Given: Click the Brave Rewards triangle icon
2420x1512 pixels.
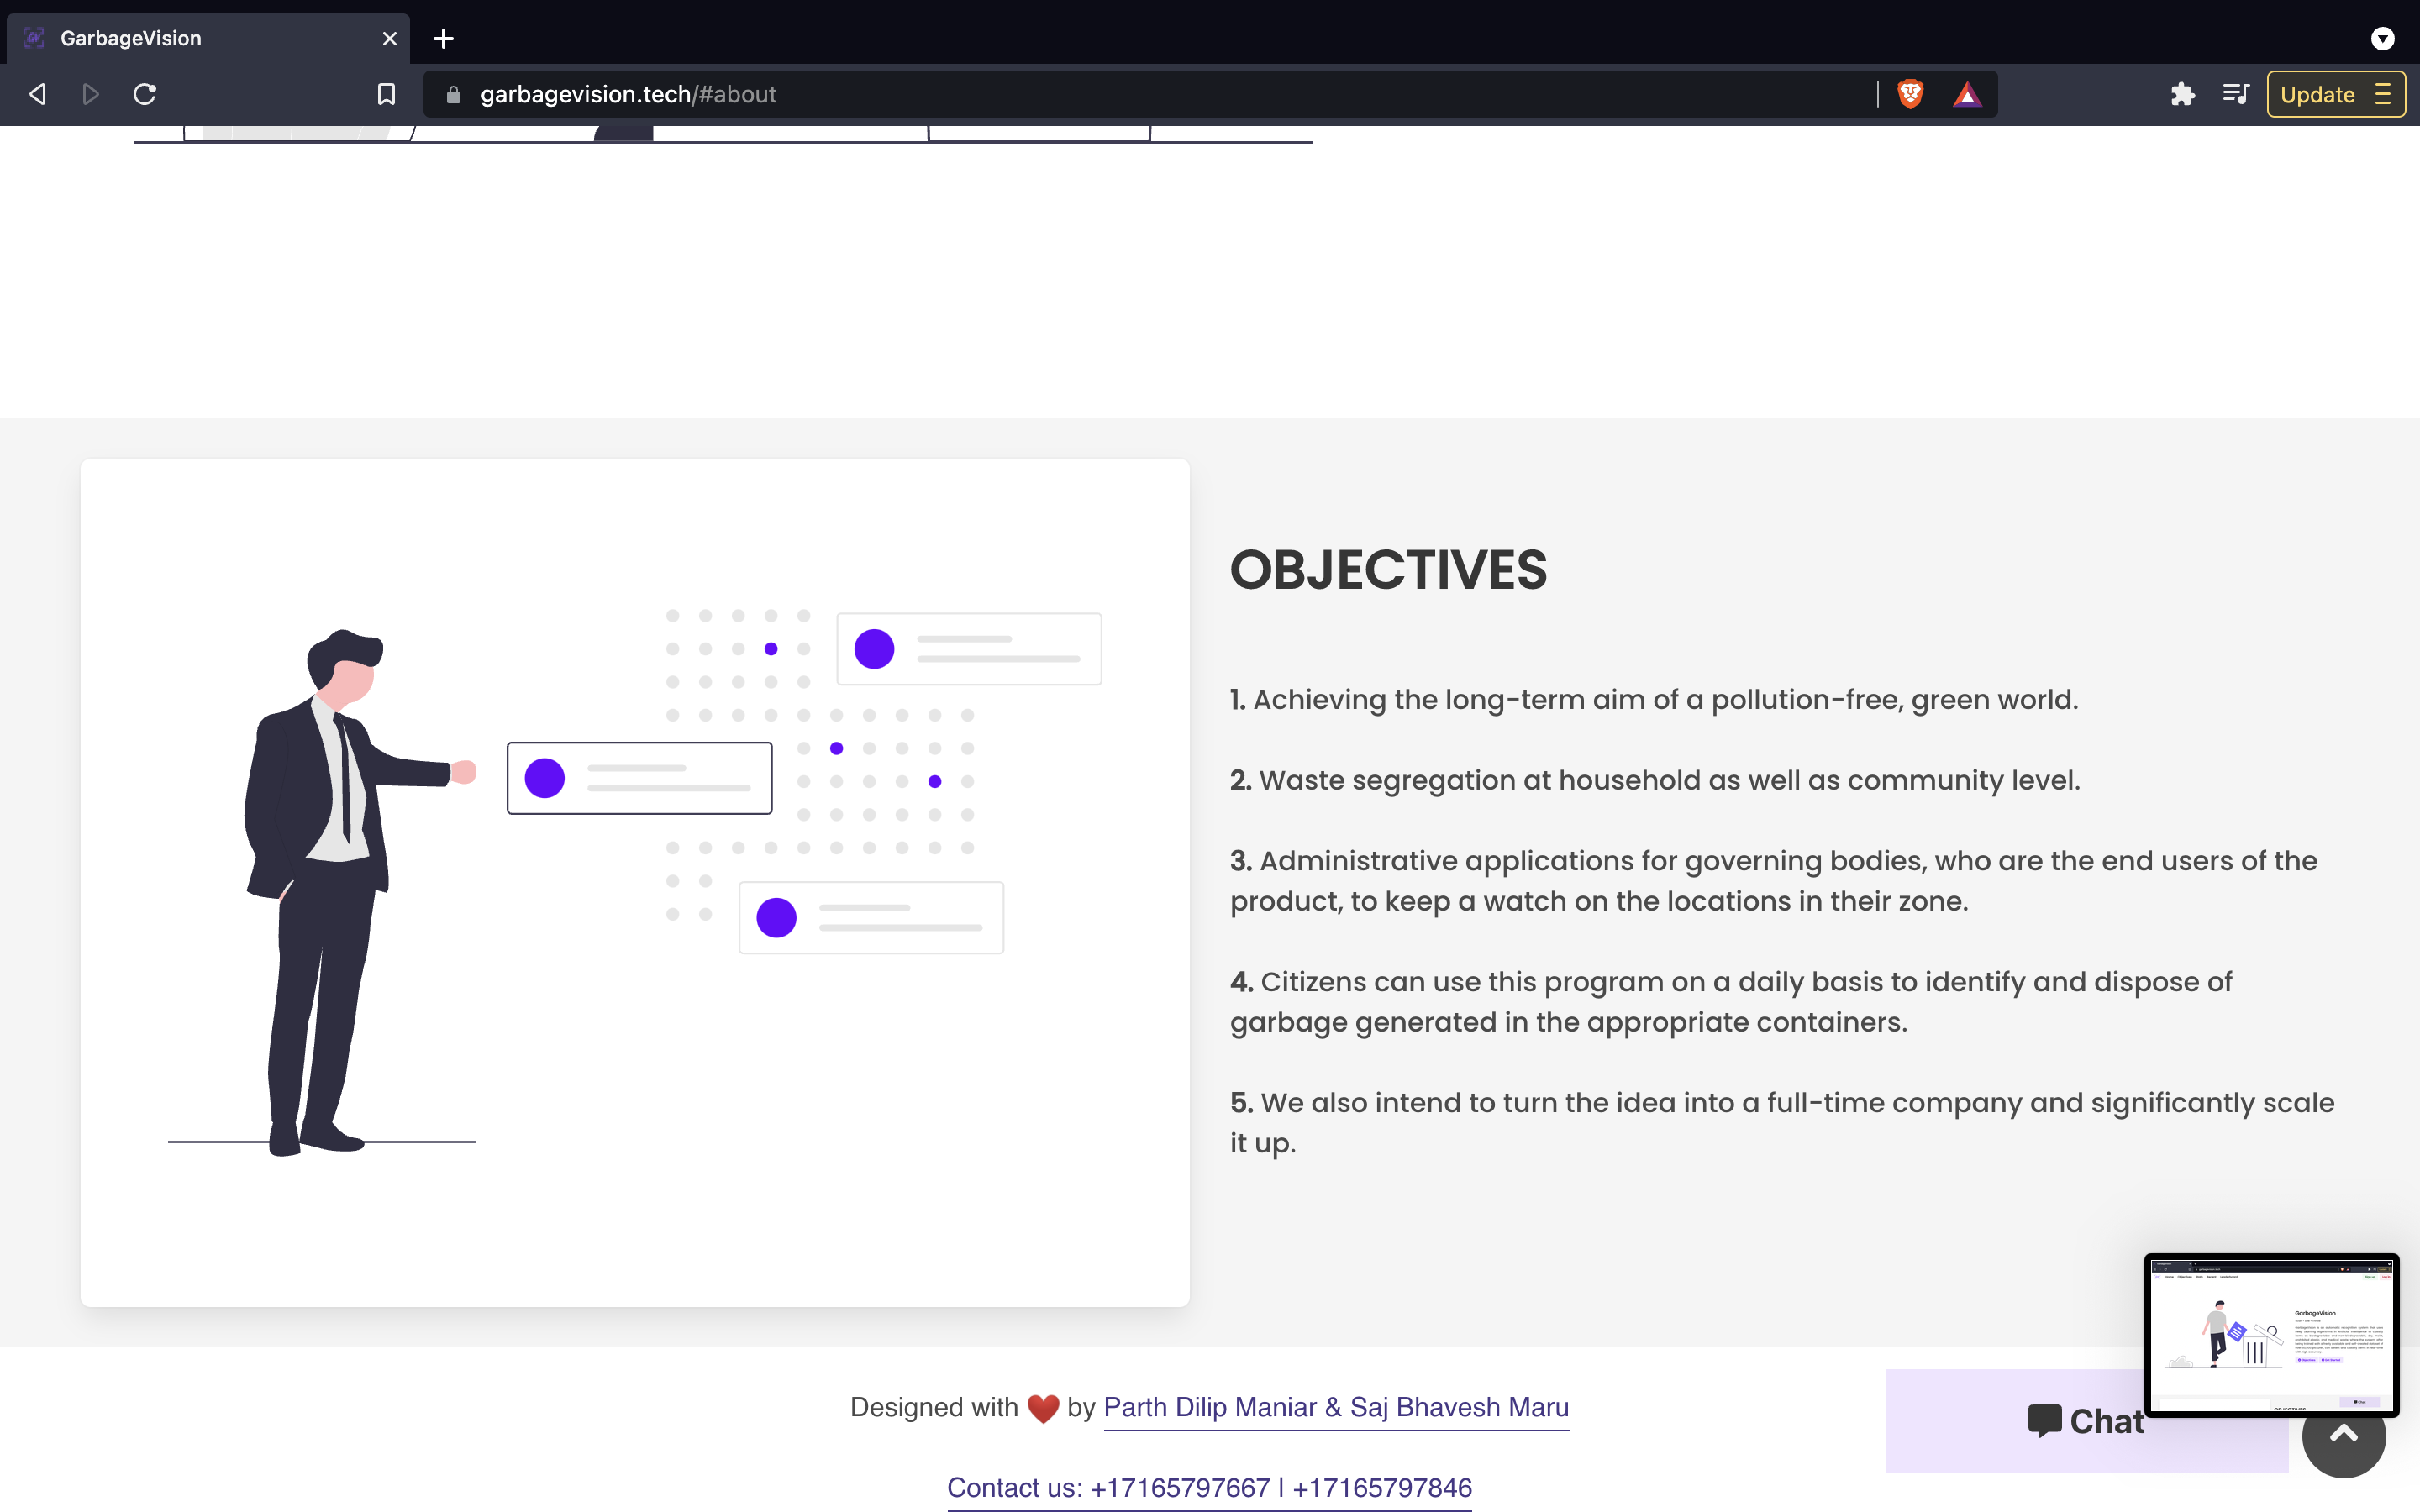Looking at the screenshot, I should [x=1966, y=94].
